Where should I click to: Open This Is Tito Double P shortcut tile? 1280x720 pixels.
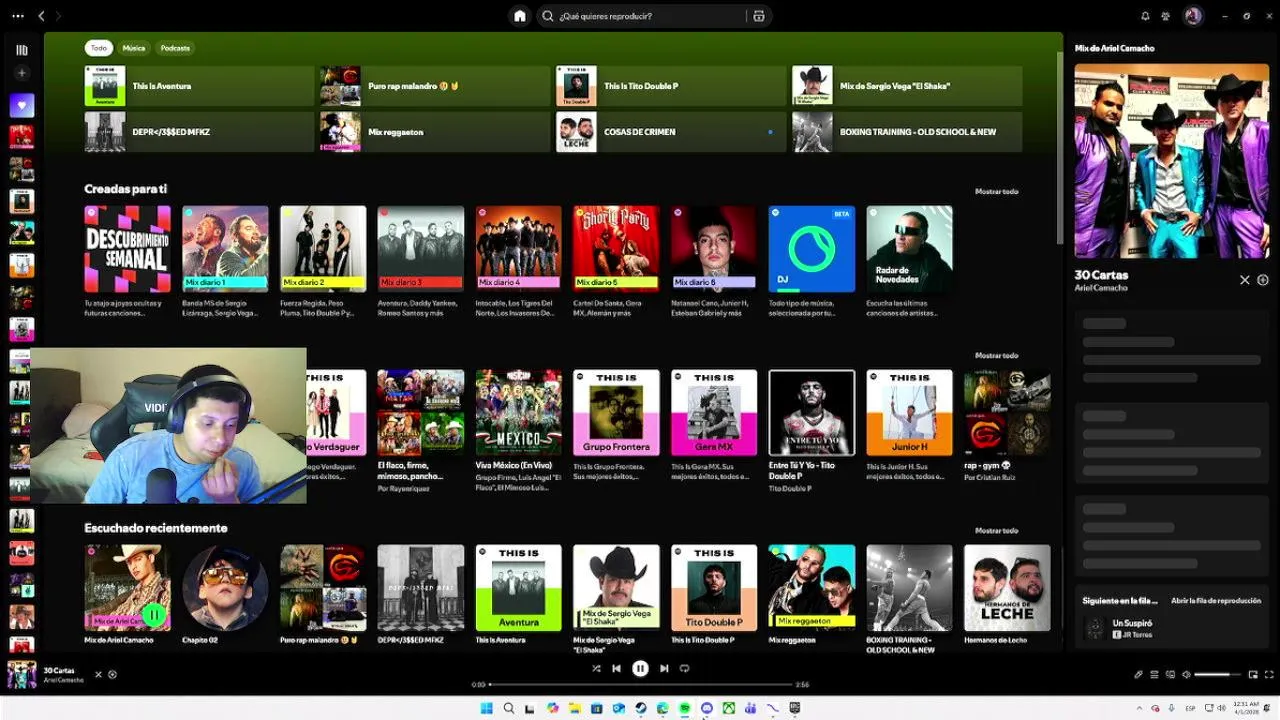[670, 86]
